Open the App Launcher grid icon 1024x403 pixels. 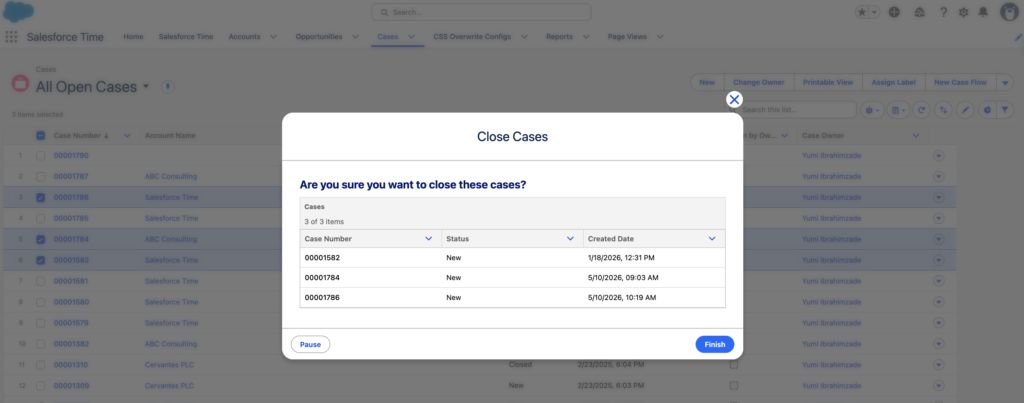point(11,37)
